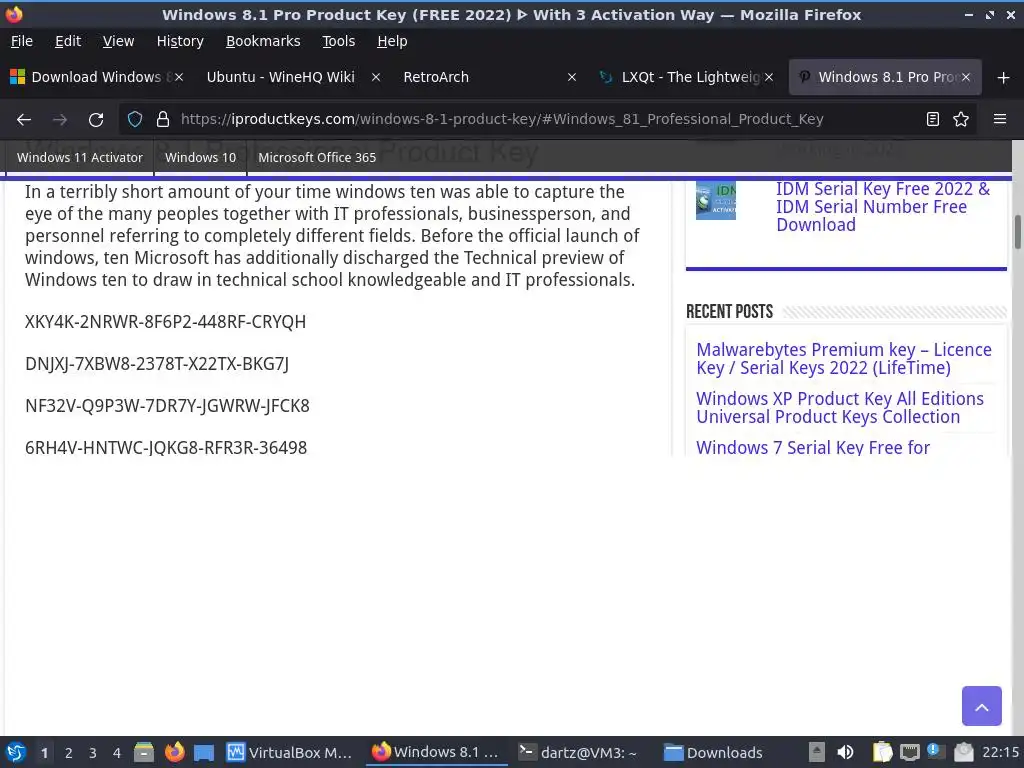This screenshot has height=768, width=1024.
Task: Click product key XKY4K-2NRWR-8F6P2-448RF-CRYQH
Action: (165, 322)
